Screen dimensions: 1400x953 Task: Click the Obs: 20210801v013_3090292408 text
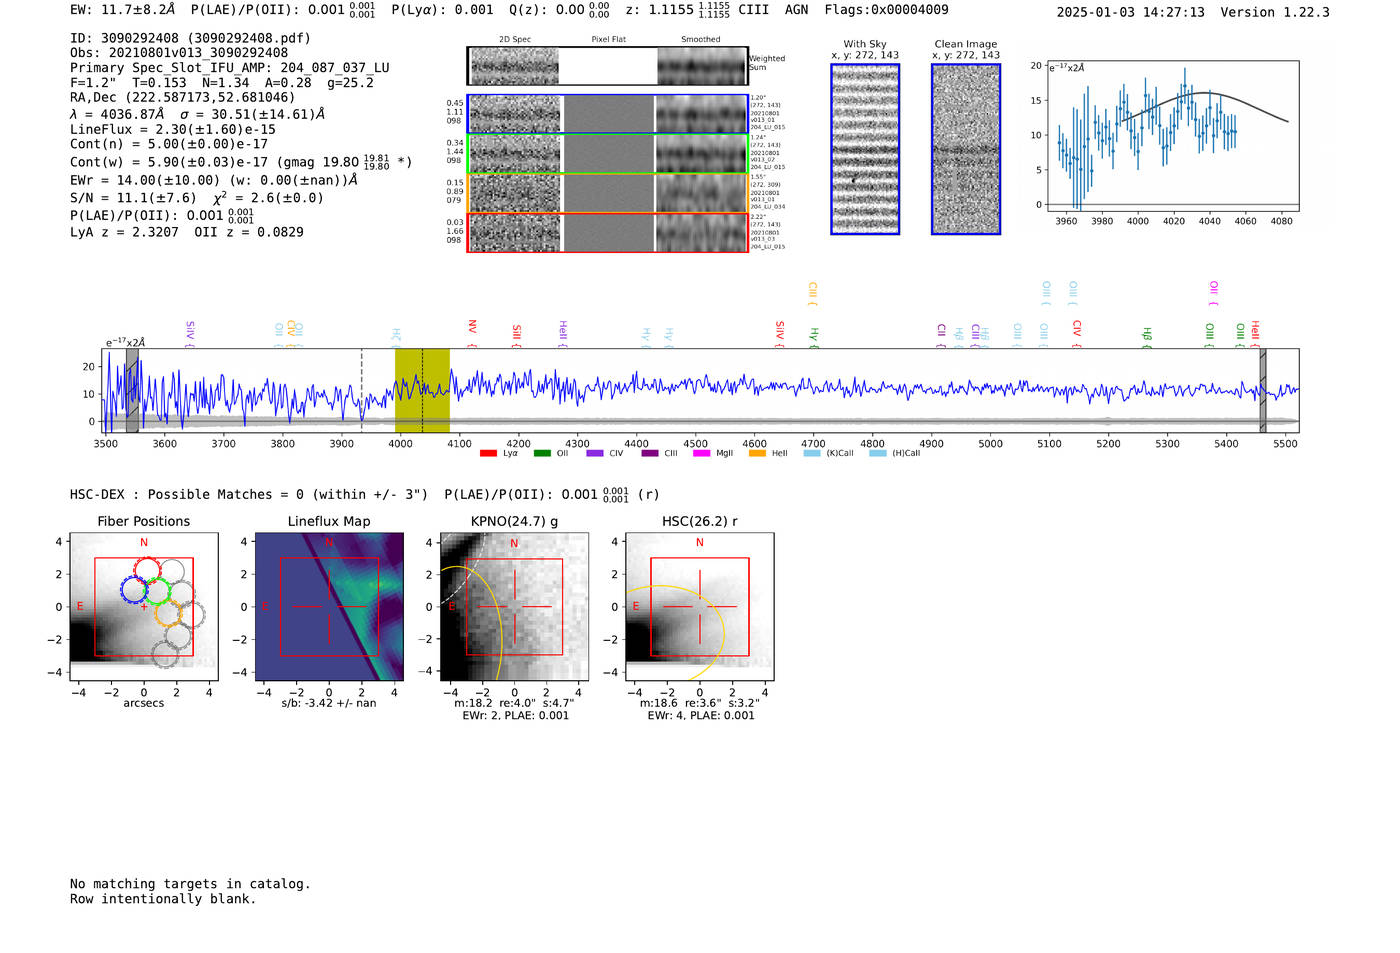179,53
